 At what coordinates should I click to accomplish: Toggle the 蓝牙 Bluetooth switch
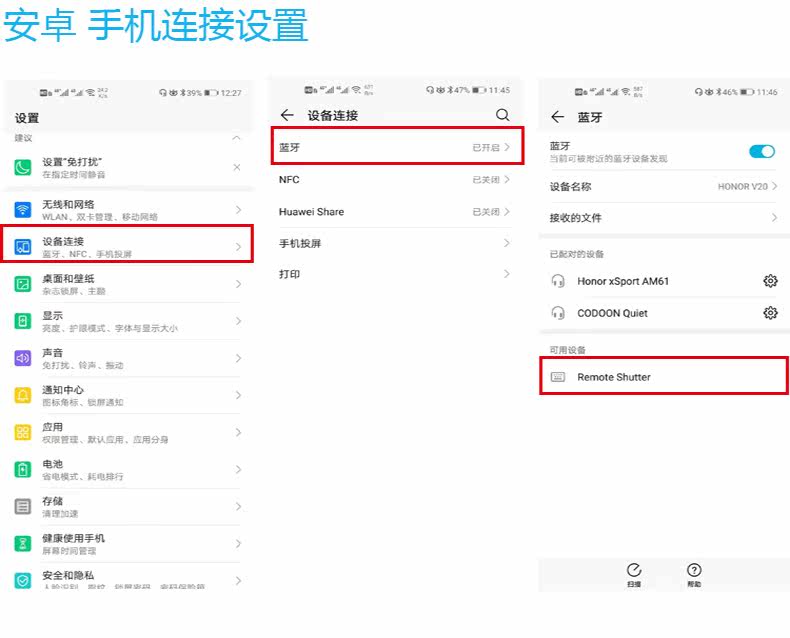(x=762, y=151)
